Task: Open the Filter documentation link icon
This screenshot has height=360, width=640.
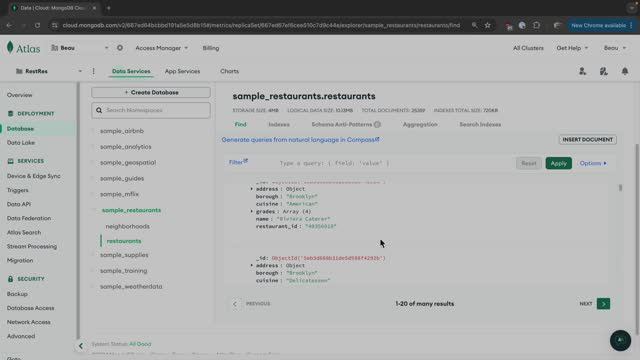Action: tap(246, 161)
